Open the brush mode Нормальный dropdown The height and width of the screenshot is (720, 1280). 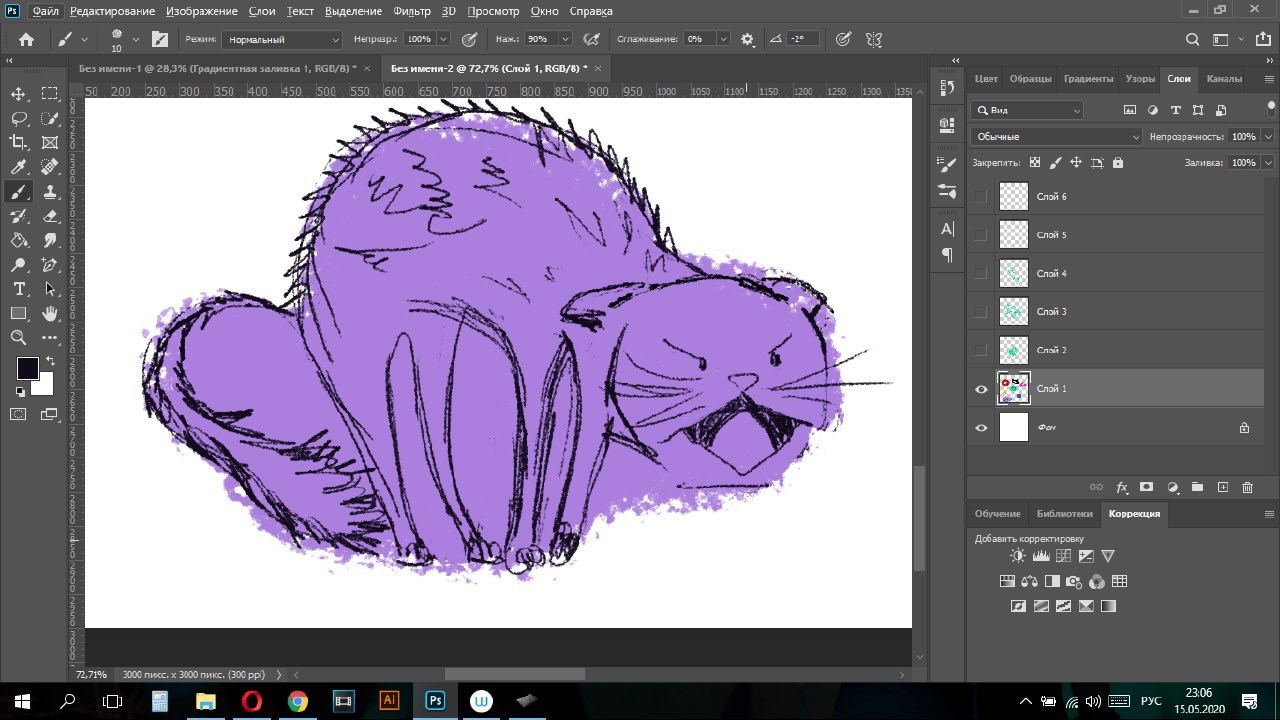(x=281, y=39)
